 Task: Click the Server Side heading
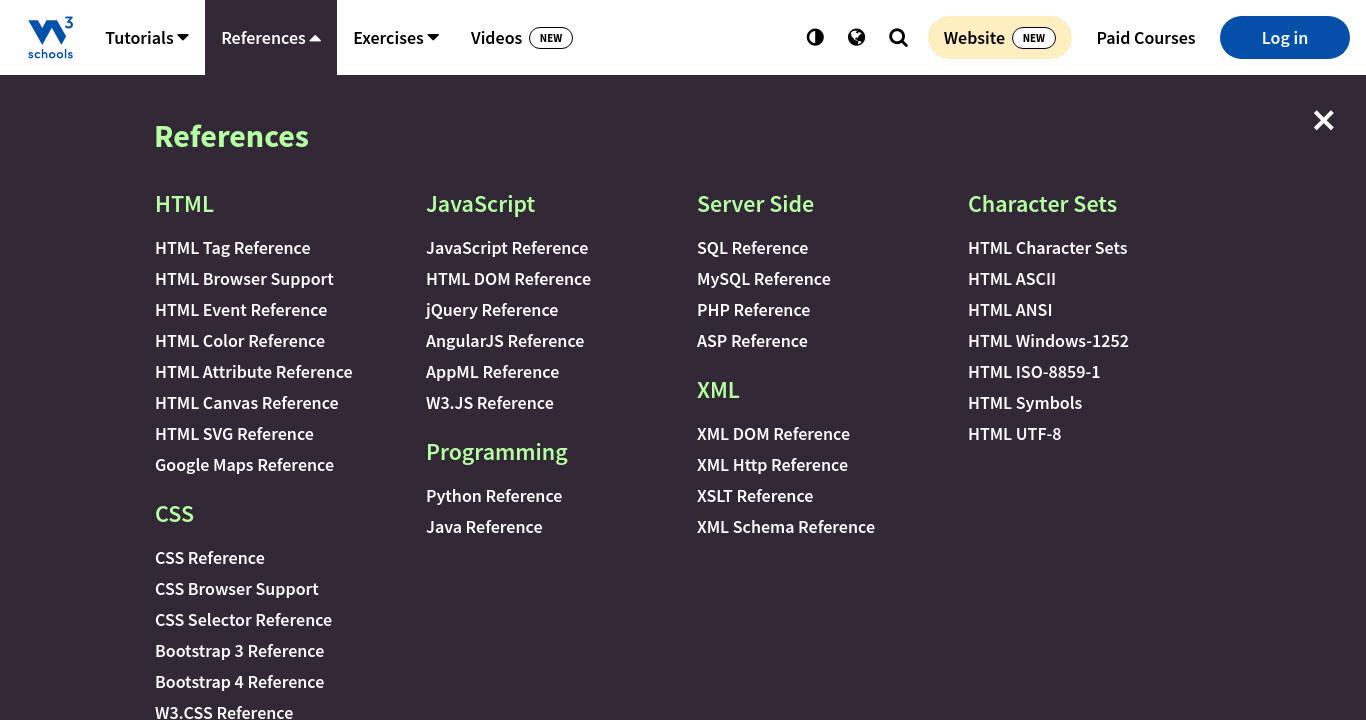755,204
